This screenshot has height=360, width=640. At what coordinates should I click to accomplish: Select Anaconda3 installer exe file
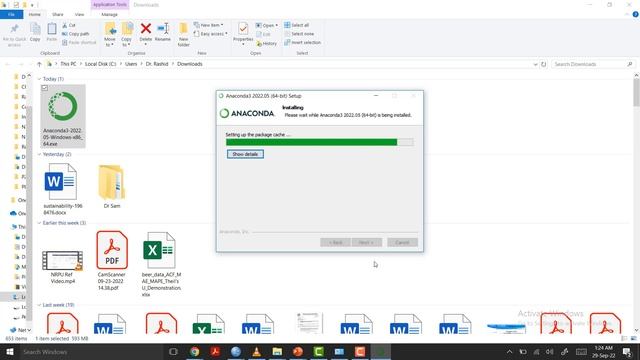click(x=63, y=116)
